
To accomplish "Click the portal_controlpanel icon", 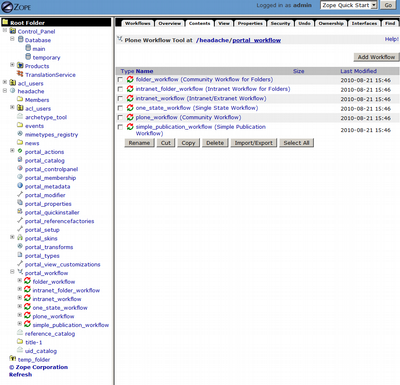I will (20, 169).
